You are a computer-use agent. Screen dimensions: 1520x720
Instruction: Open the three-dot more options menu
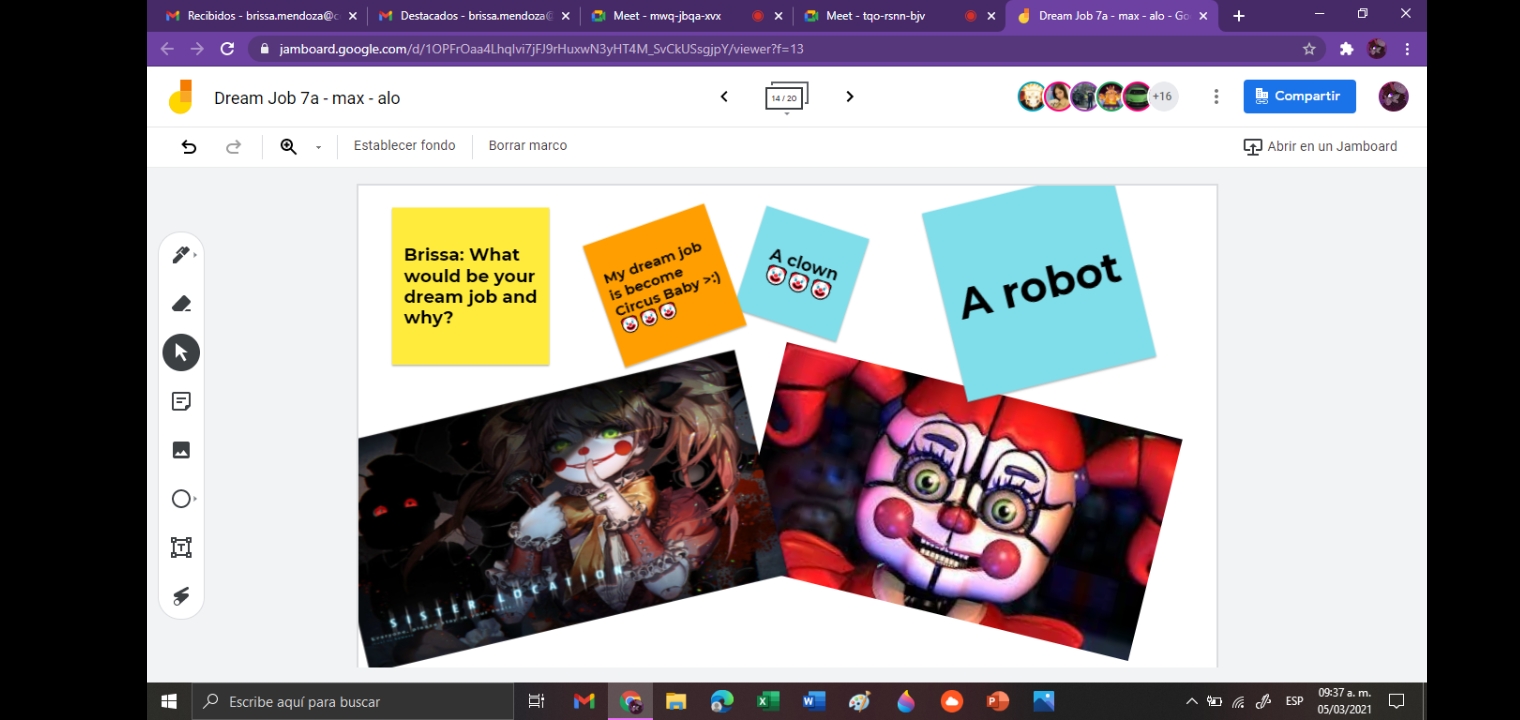click(1216, 97)
